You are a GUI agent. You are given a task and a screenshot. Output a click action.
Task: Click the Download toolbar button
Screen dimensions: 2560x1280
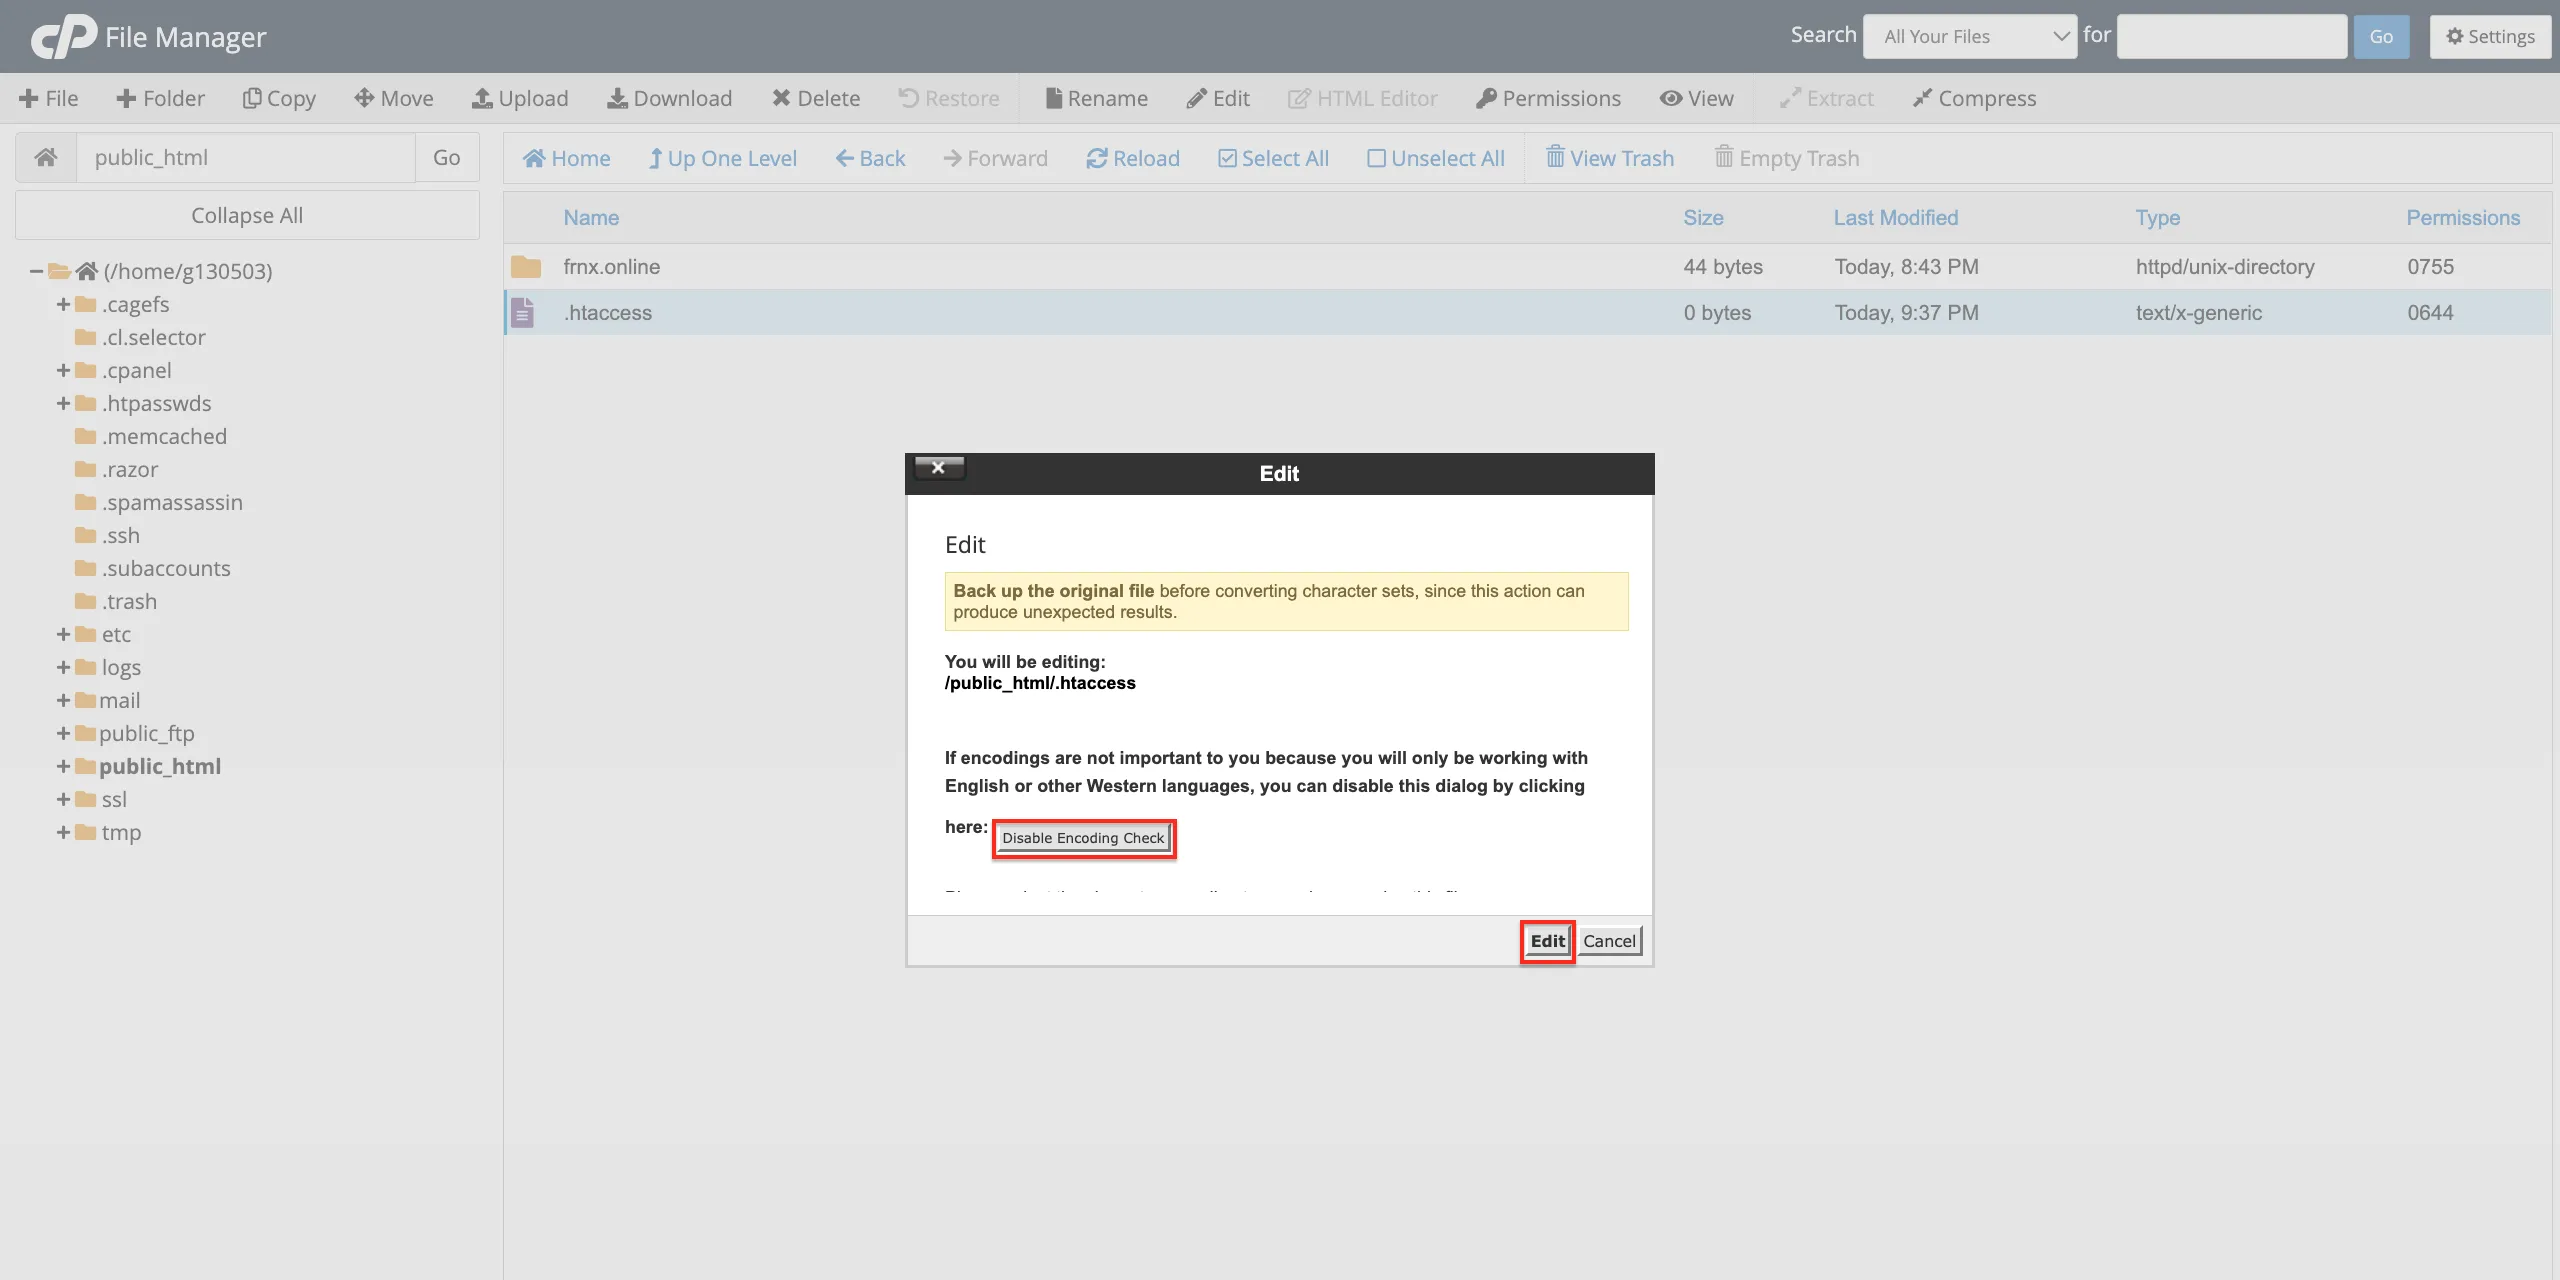(x=670, y=98)
